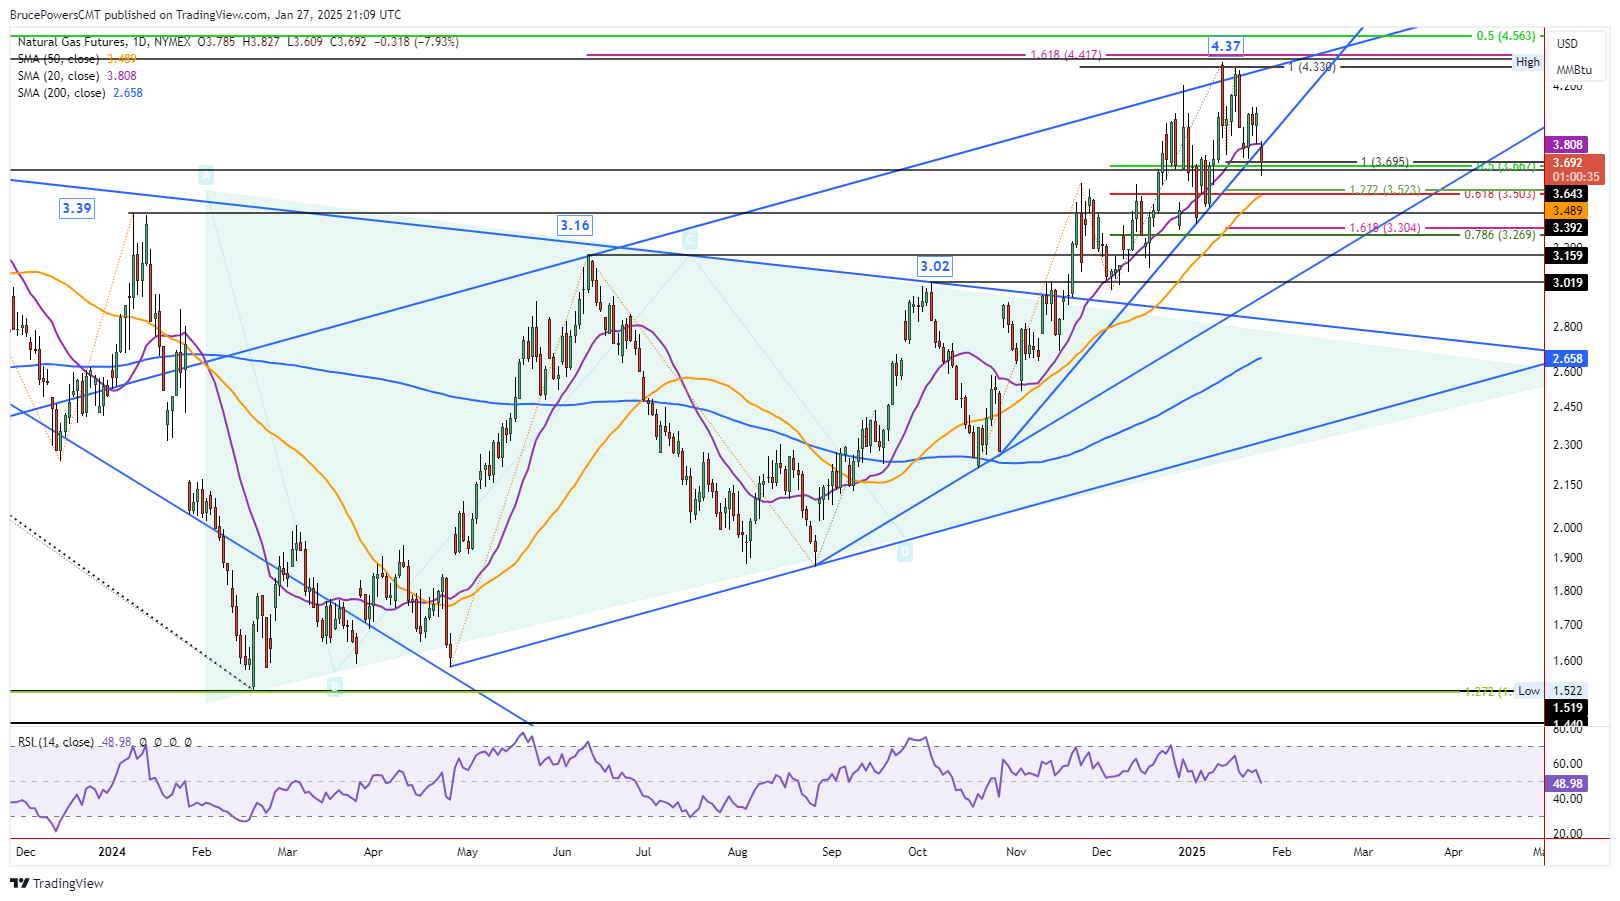The width and height of the screenshot is (1620, 901).
Task: Click the Nov label on time axis
Action: pos(1016,852)
